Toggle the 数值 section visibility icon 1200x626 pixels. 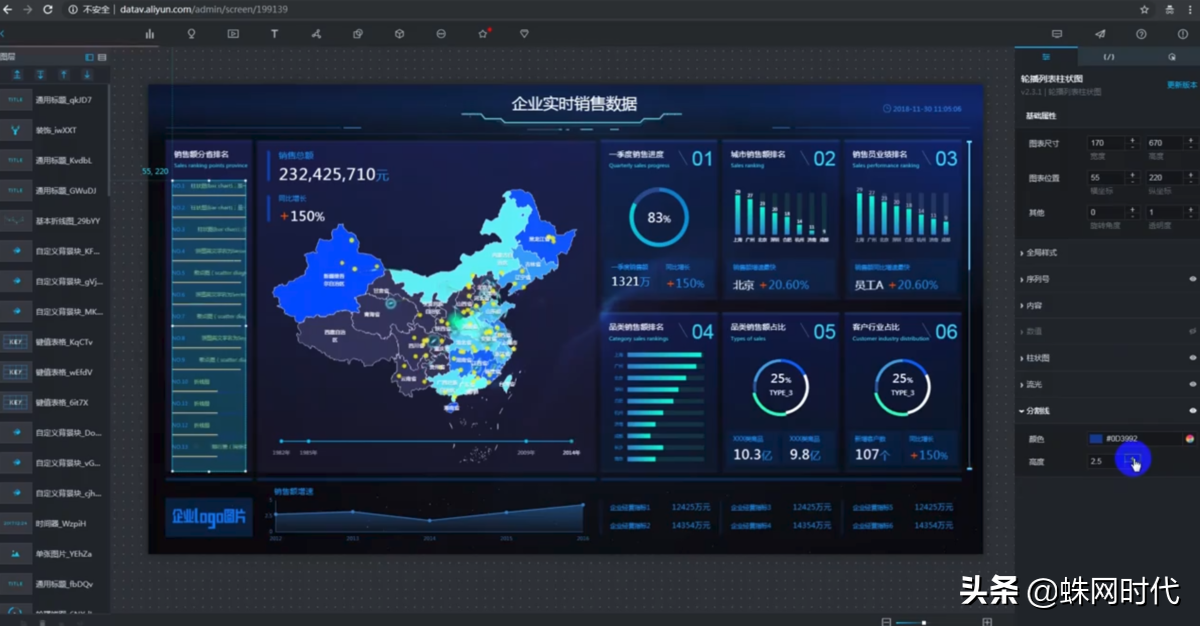pos(1192,331)
